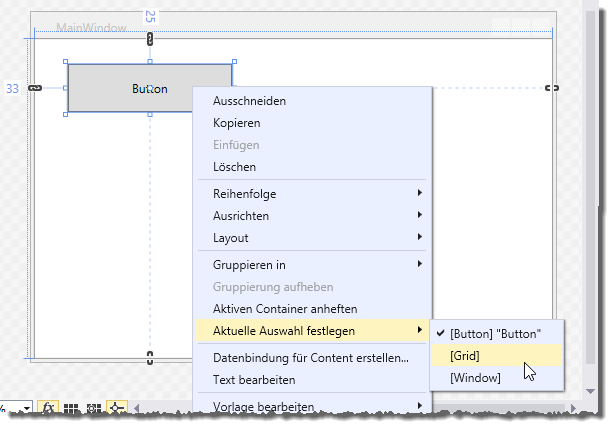Click the vertical scrollbar thumb
The image size is (614, 432).
pyautogui.click(x=591, y=187)
